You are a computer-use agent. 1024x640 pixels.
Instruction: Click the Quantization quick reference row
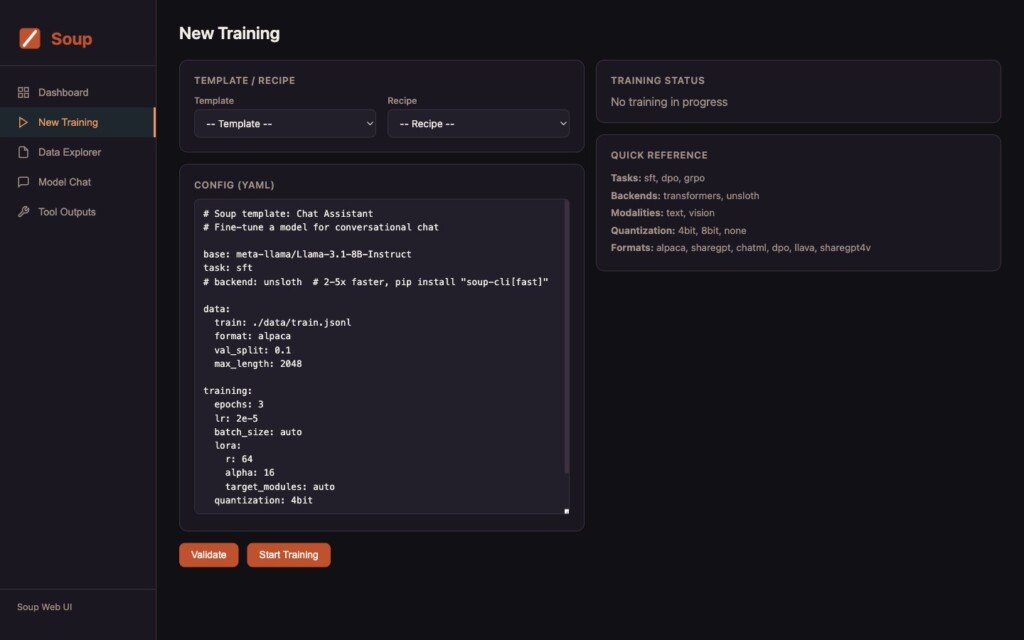pos(678,231)
